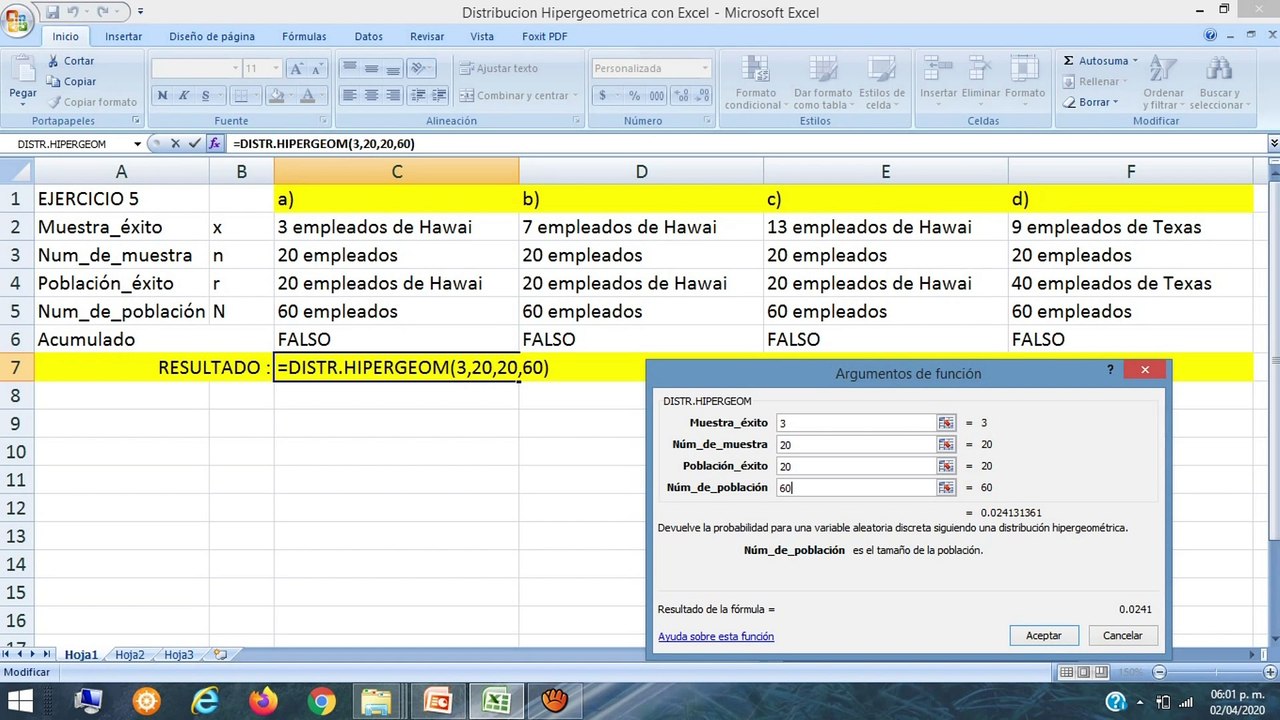
Task: Open Firefox from the taskbar
Action: [264, 701]
